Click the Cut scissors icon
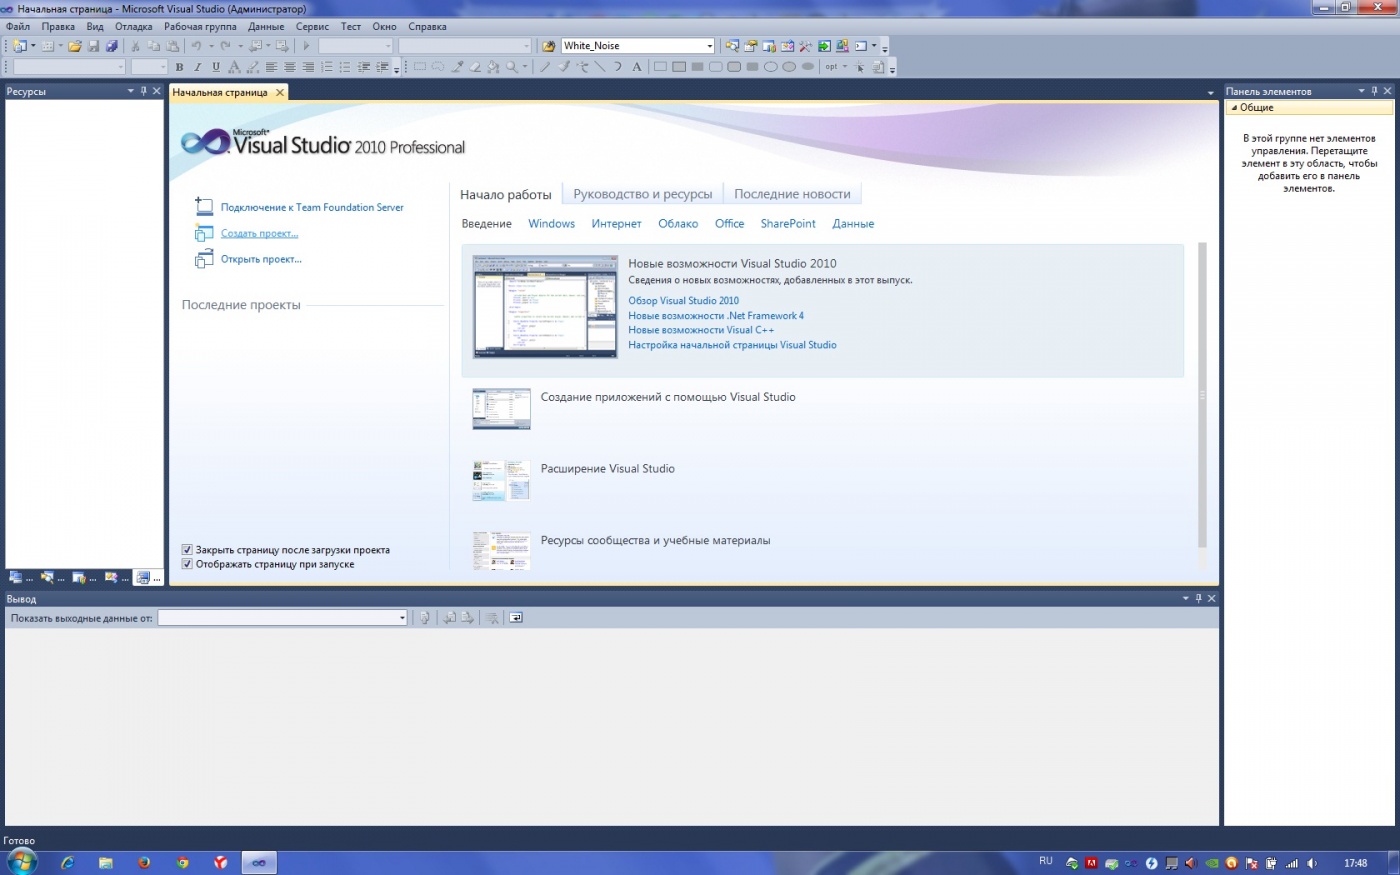The width and height of the screenshot is (1400, 875). [135, 46]
